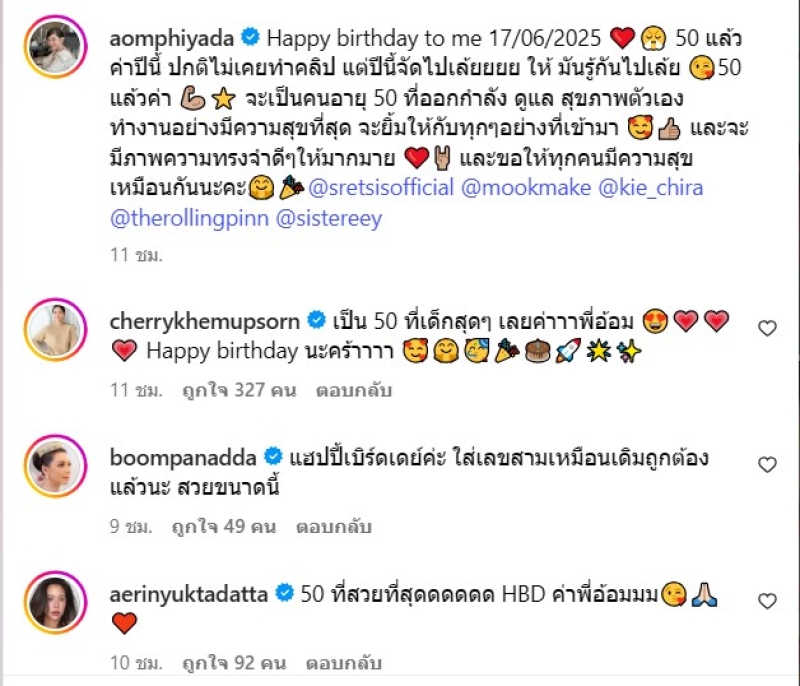
Task: Reply to cherrykhemupsorn's comment via ตอบกลับ
Action: (x=354, y=391)
